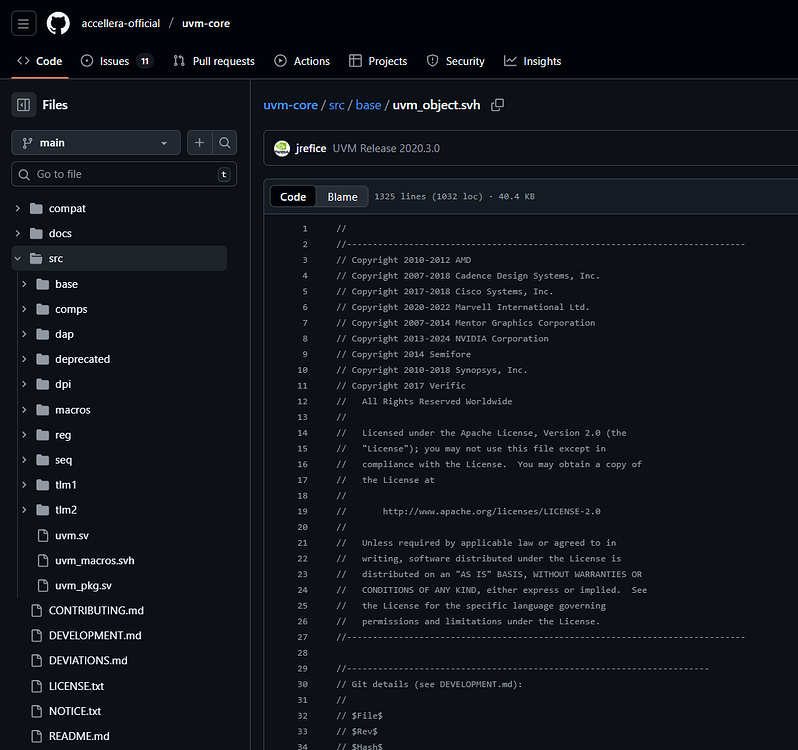Copy the file path with copy icon
The image size is (798, 750).
coord(498,105)
